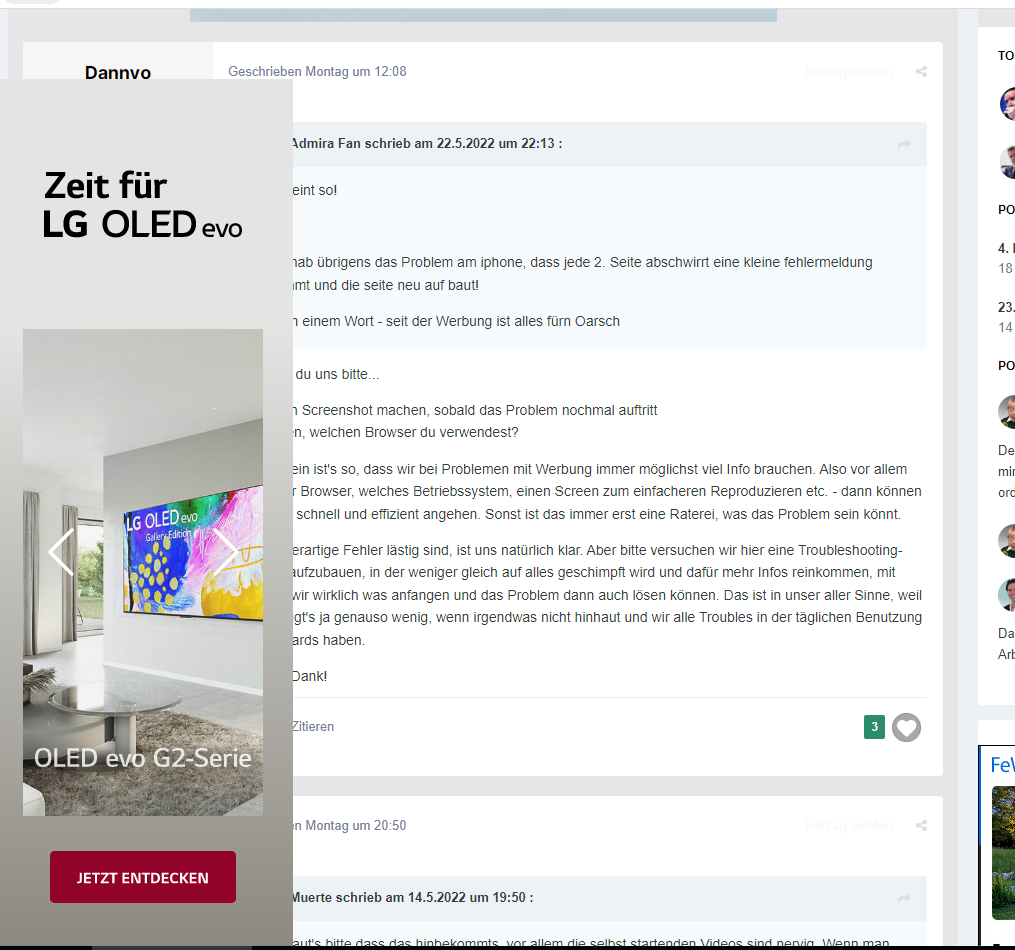
Task: Open the Zeit für LG OLED evo headline
Action: click(142, 205)
